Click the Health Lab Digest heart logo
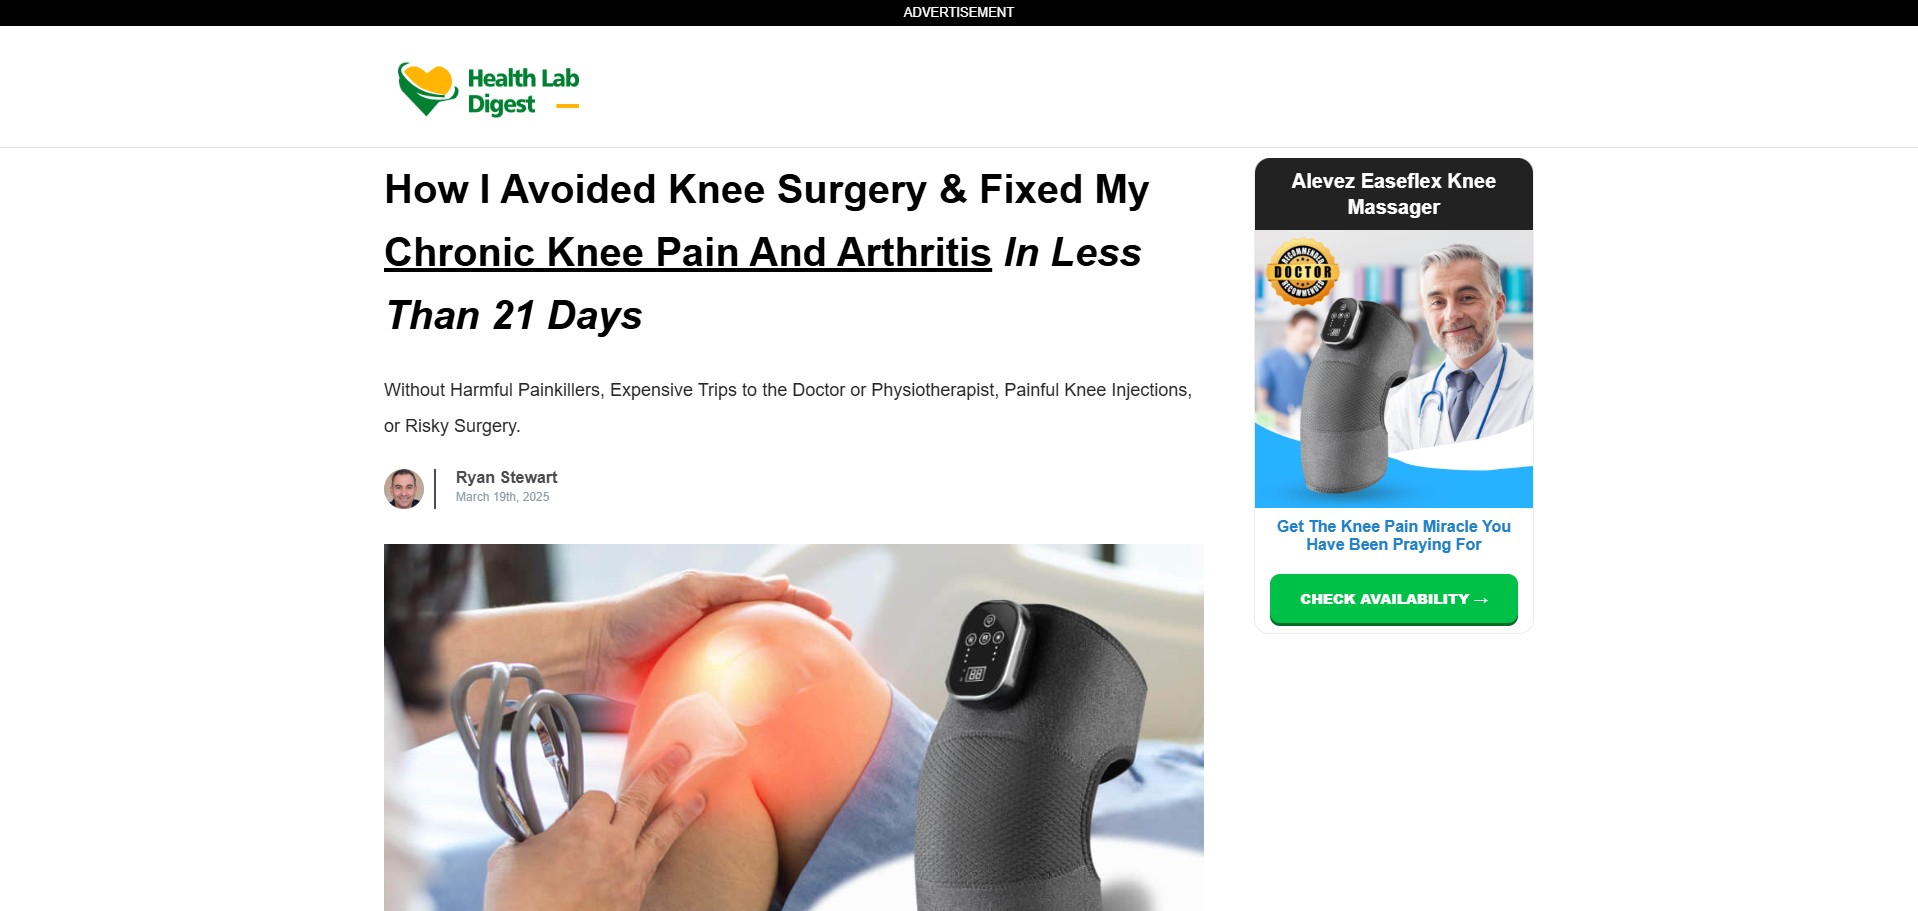 pos(428,89)
